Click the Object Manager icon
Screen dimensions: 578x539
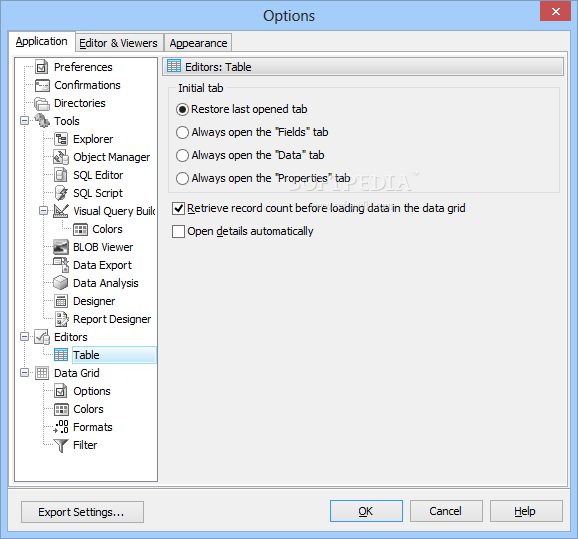[x=61, y=157]
